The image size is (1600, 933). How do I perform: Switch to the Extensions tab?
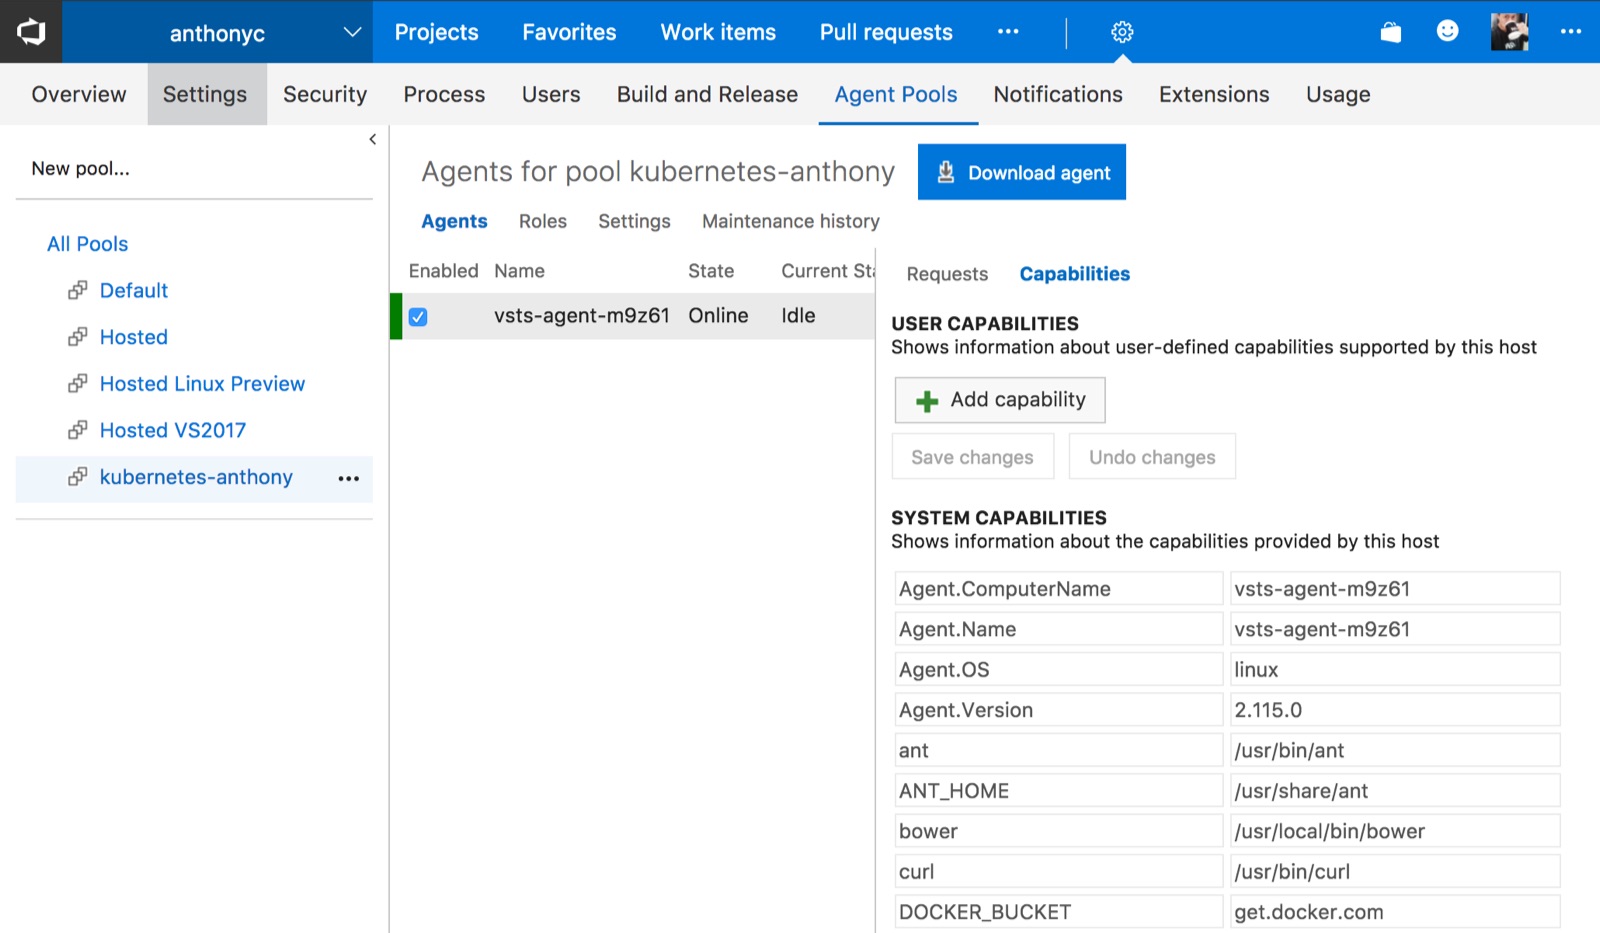click(1214, 94)
